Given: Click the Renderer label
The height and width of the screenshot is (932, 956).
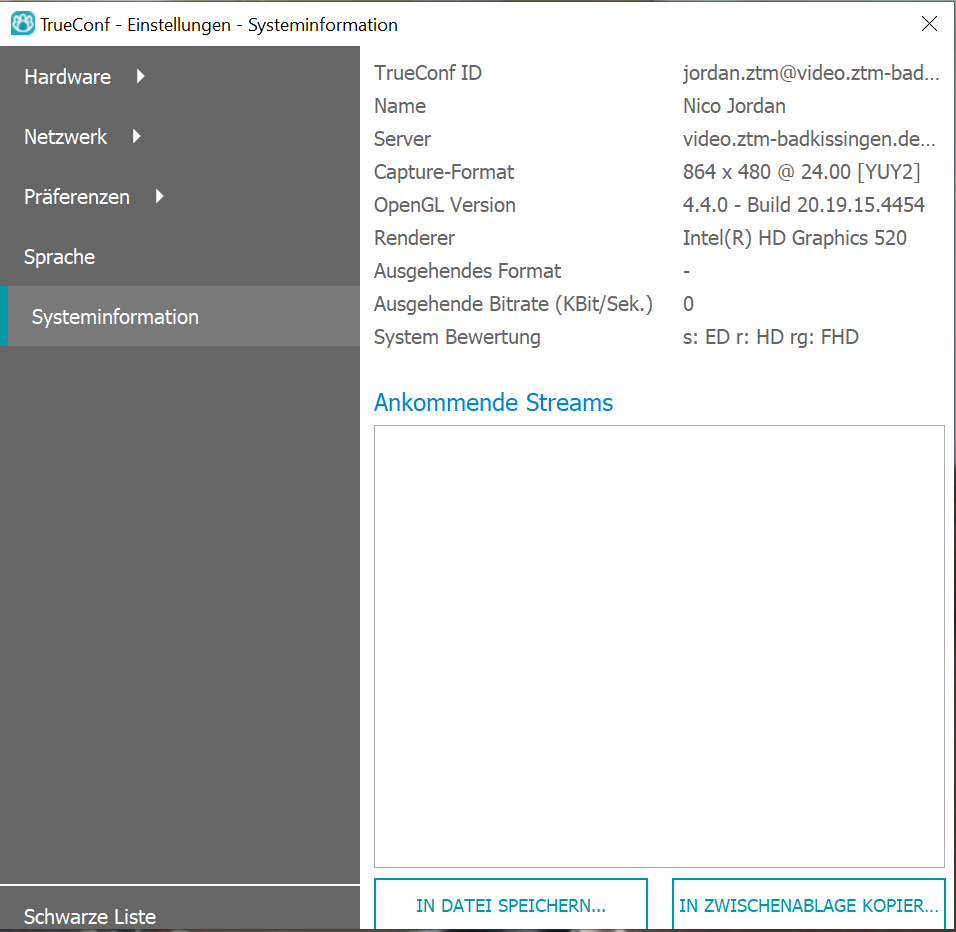Looking at the screenshot, I should tap(415, 238).
